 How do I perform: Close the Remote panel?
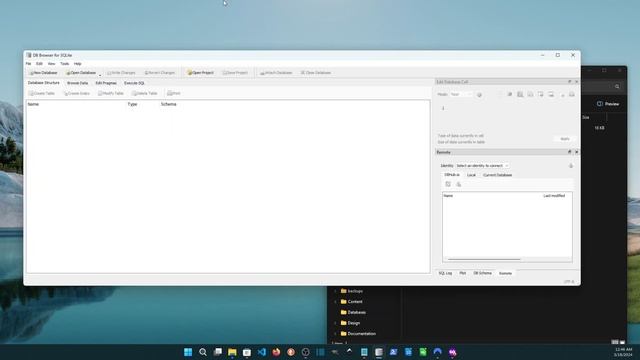[576, 152]
